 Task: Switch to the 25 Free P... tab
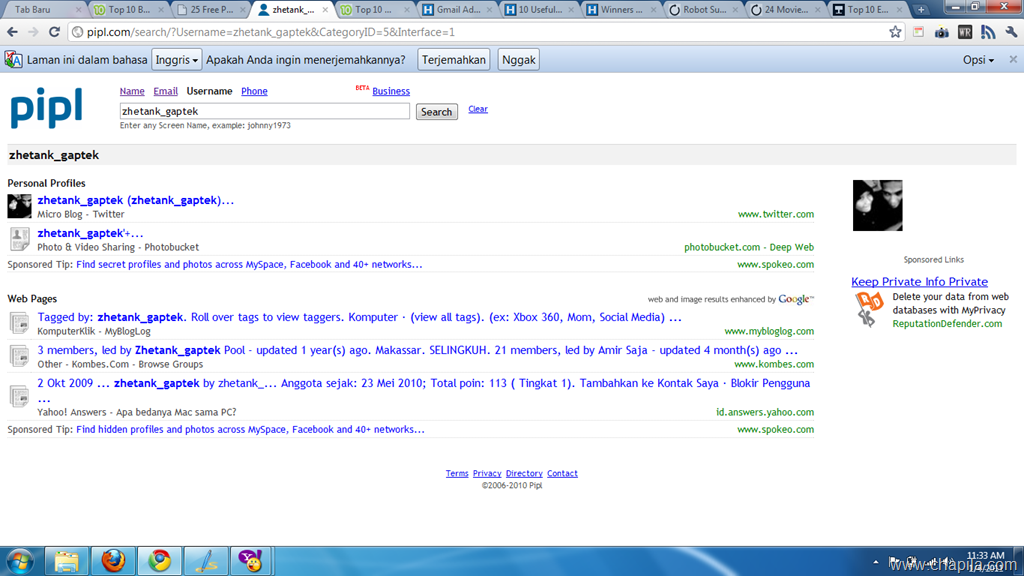point(212,10)
